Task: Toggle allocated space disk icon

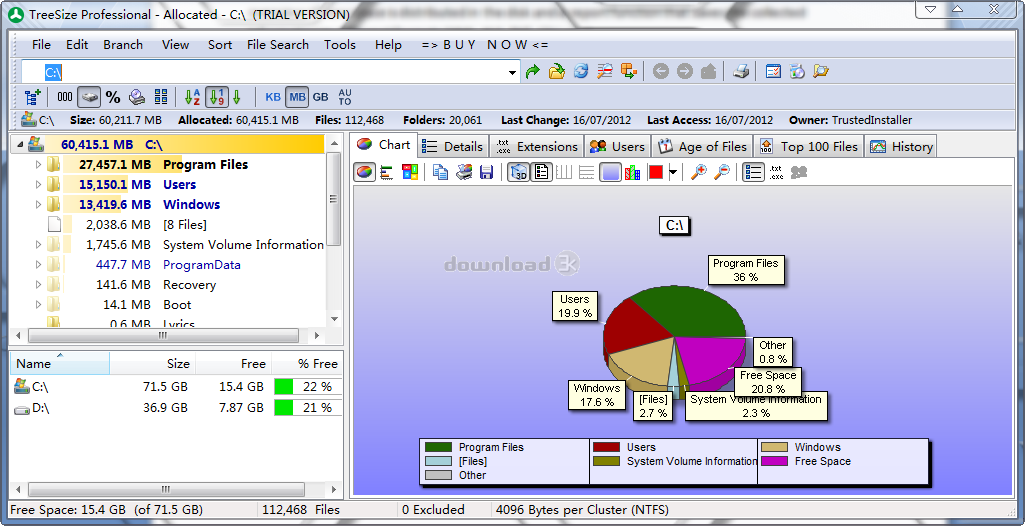Action: click(89, 97)
